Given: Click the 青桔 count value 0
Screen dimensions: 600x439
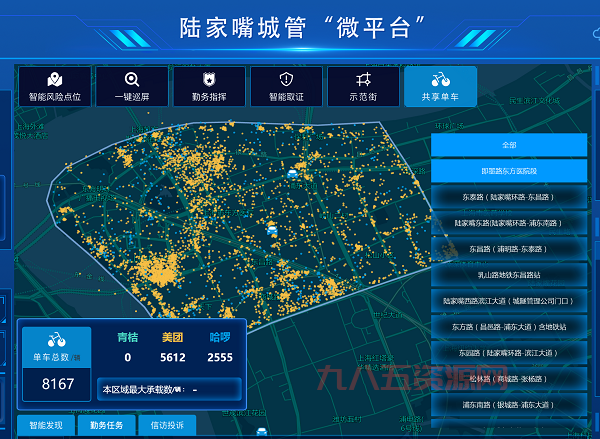Looking at the screenshot, I should pos(128,357).
